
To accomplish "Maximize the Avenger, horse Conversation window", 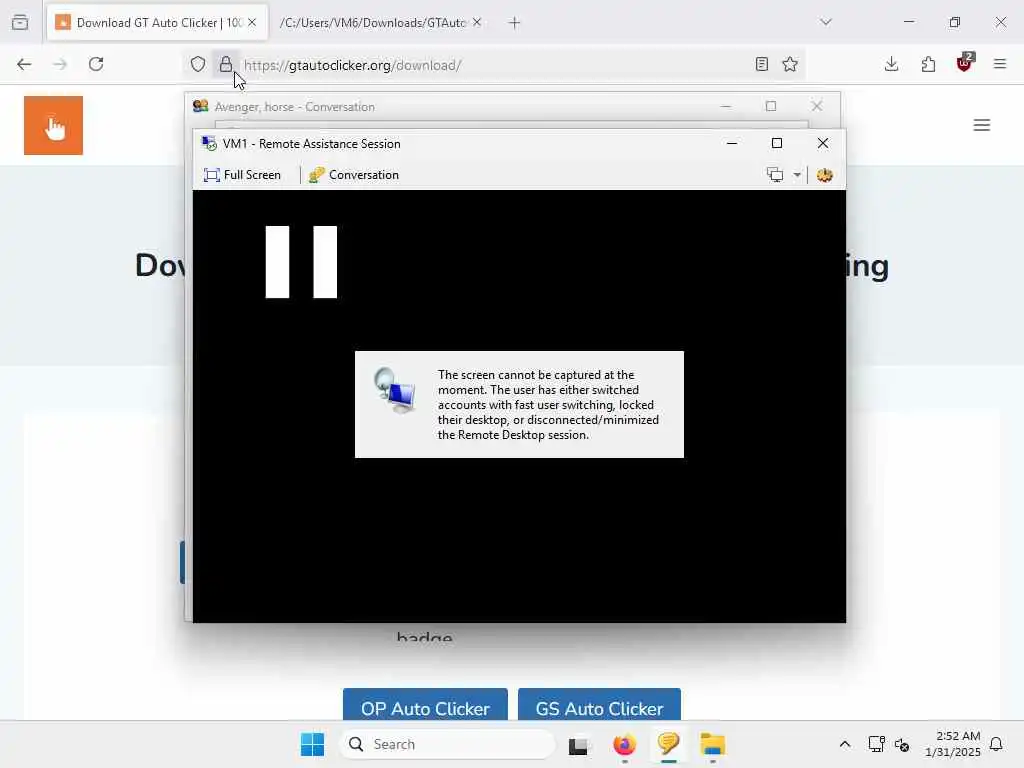I will [771, 106].
